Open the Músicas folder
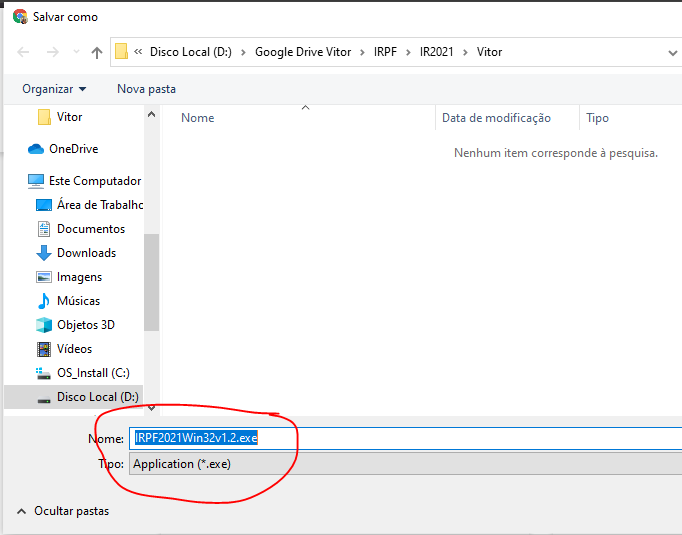 tap(78, 301)
